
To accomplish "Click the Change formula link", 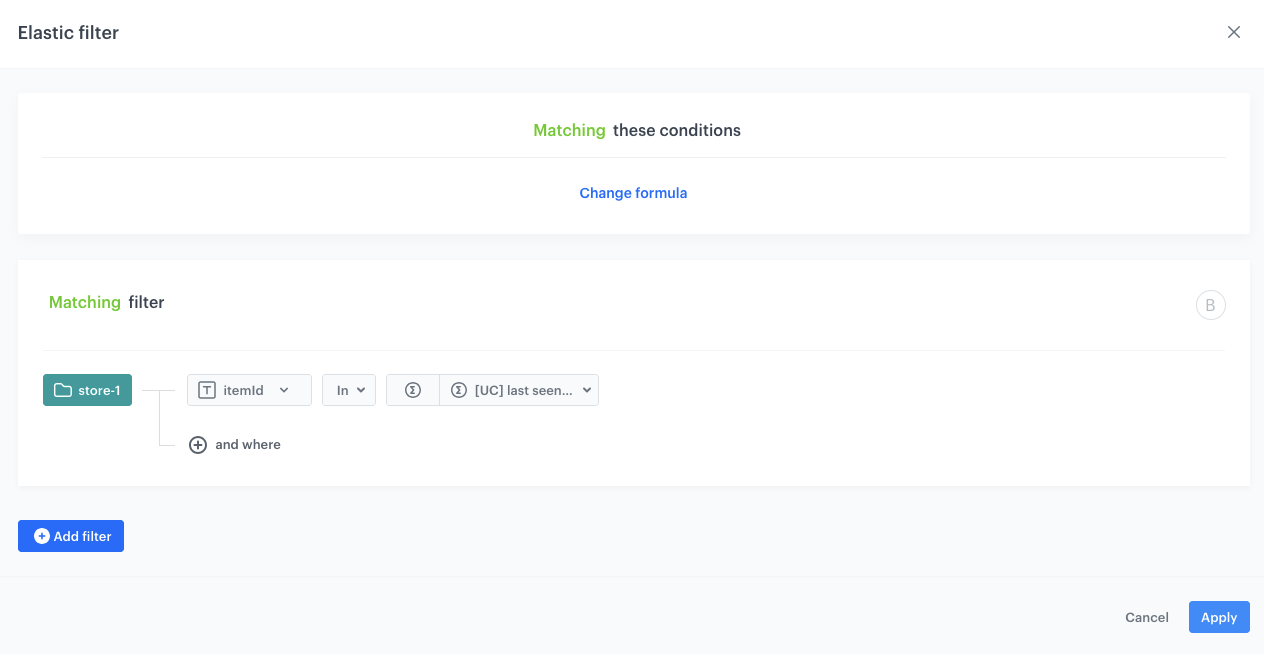I will tap(633, 192).
